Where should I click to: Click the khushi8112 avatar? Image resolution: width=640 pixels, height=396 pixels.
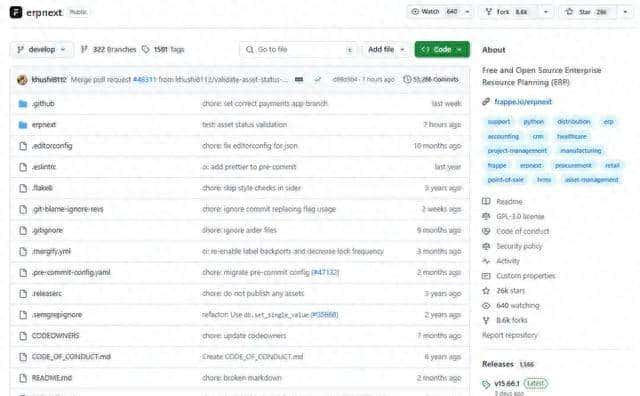[x=22, y=80]
